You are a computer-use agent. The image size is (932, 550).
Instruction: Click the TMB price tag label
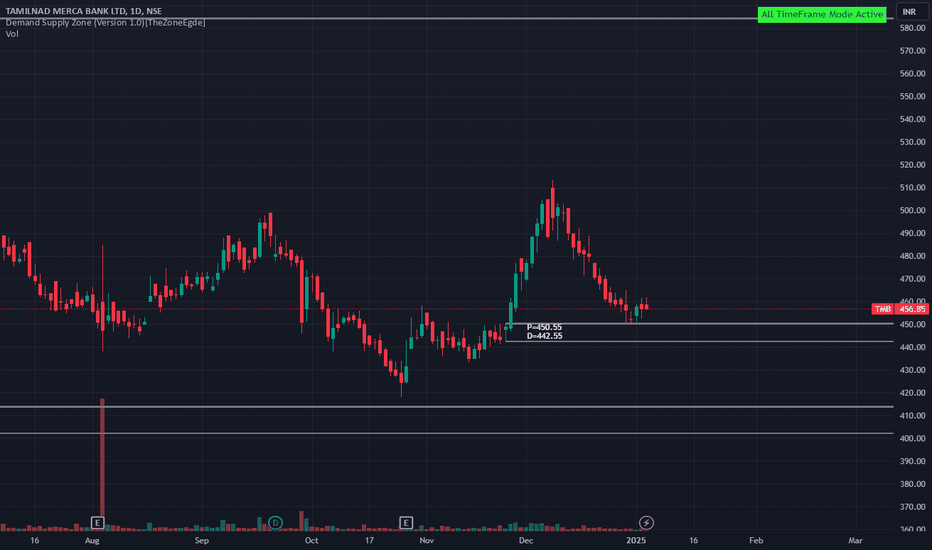coord(883,309)
